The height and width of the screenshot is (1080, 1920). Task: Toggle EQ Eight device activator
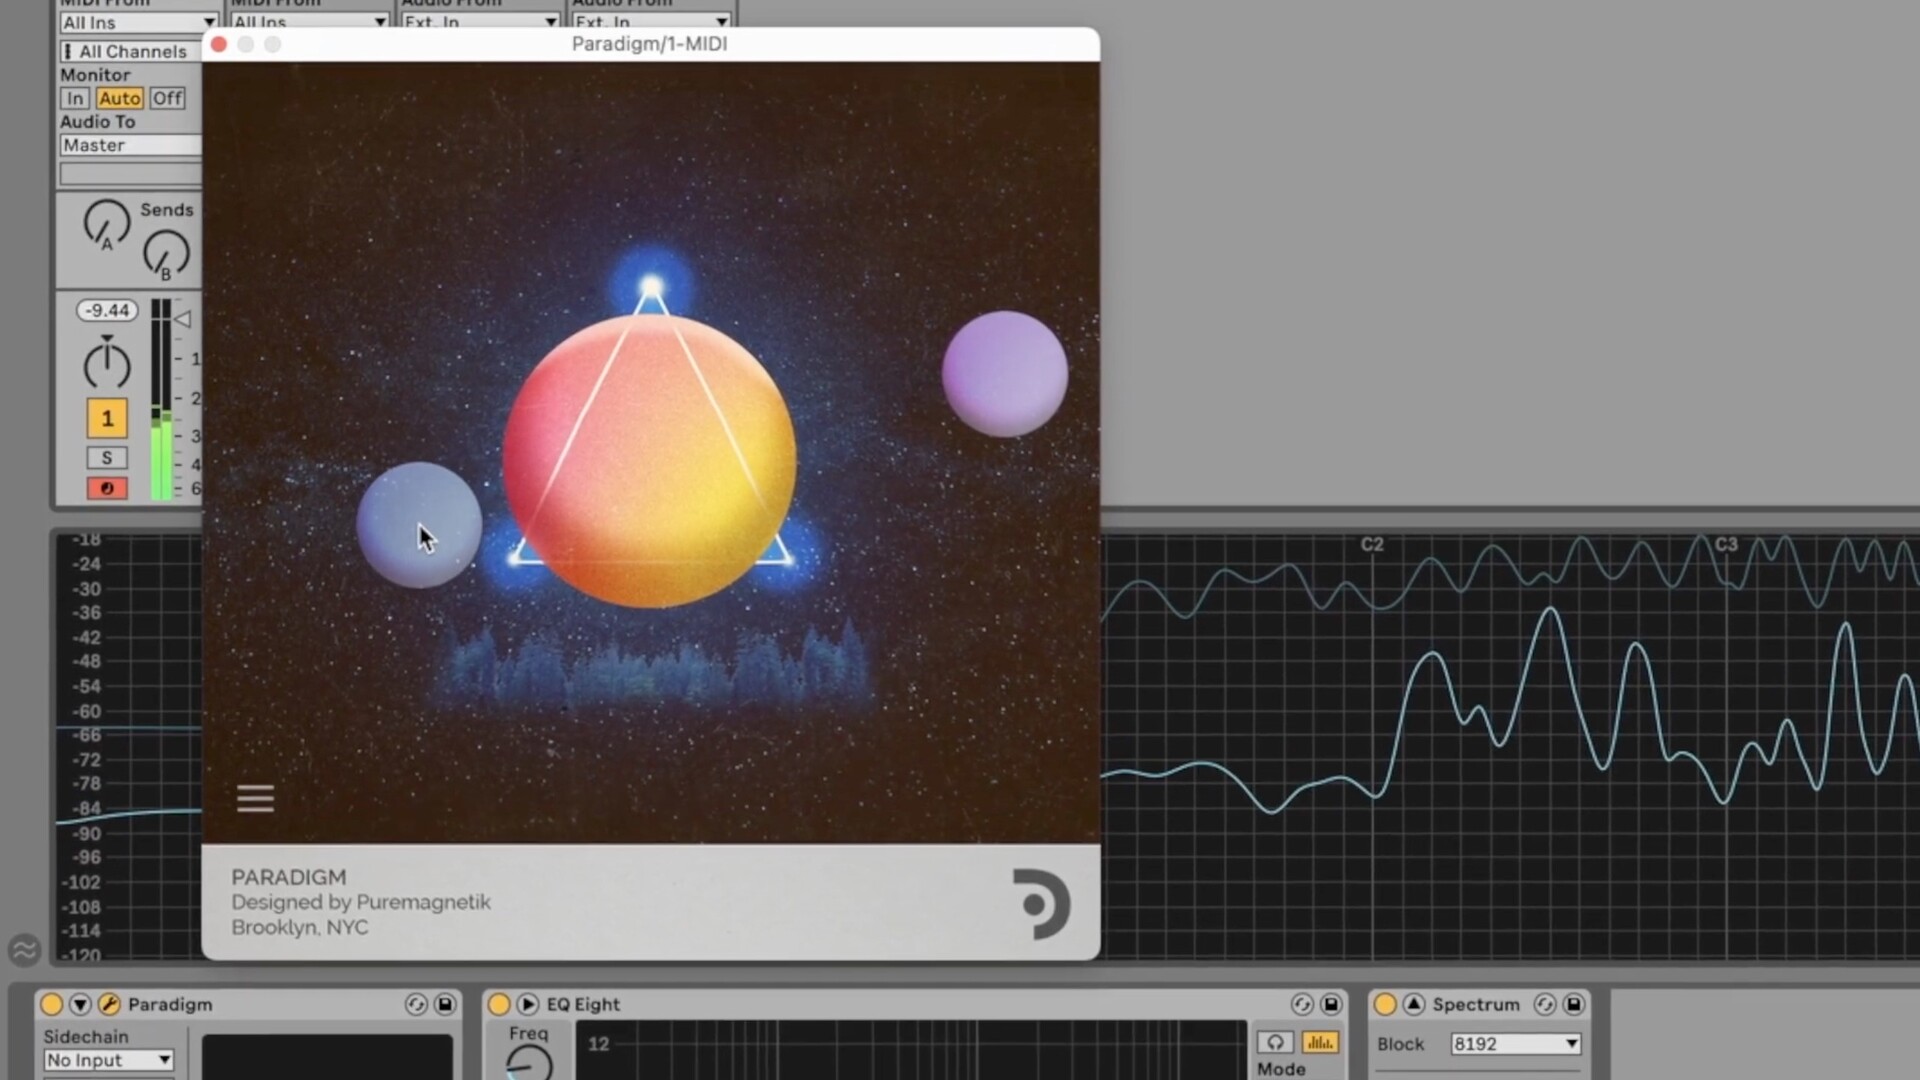point(499,1004)
